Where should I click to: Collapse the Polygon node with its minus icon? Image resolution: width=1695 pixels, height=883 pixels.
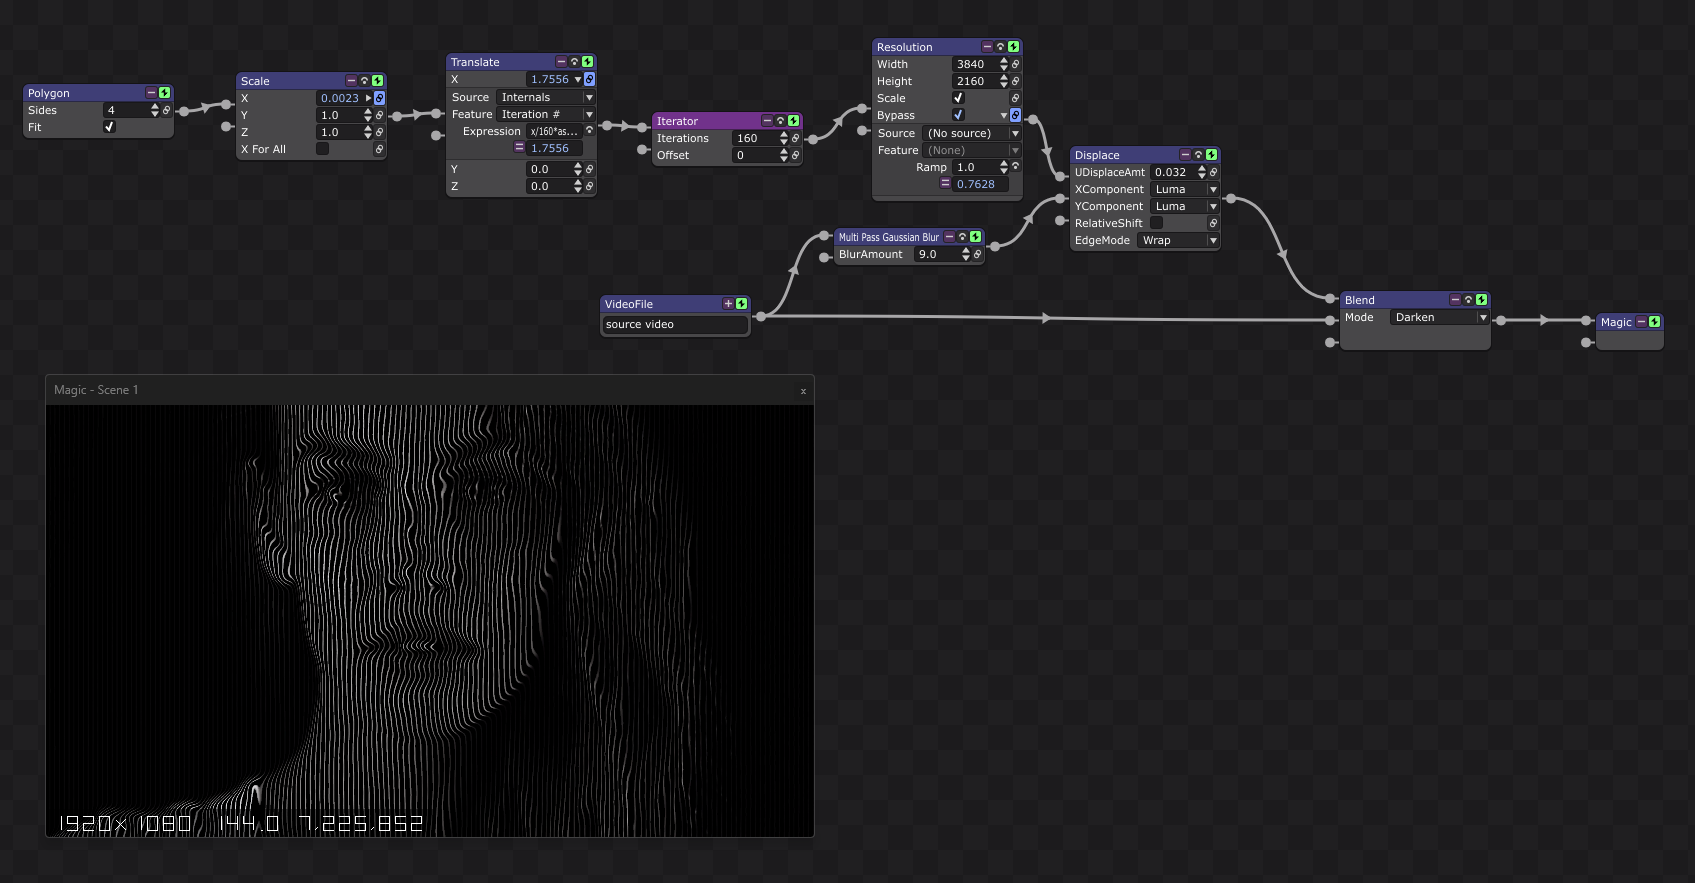(x=151, y=93)
